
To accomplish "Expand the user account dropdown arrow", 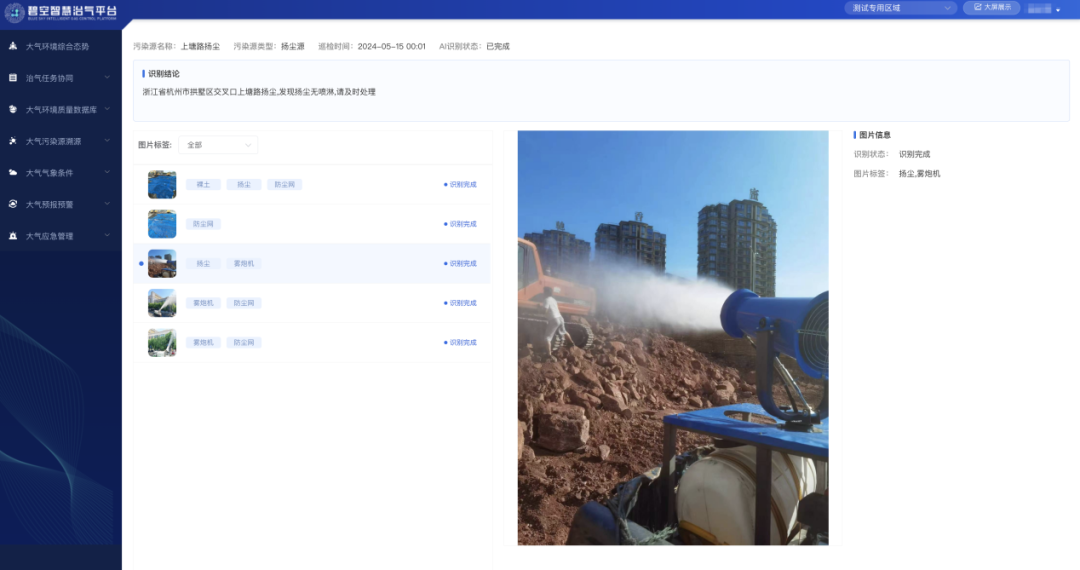I will tap(1058, 10).
